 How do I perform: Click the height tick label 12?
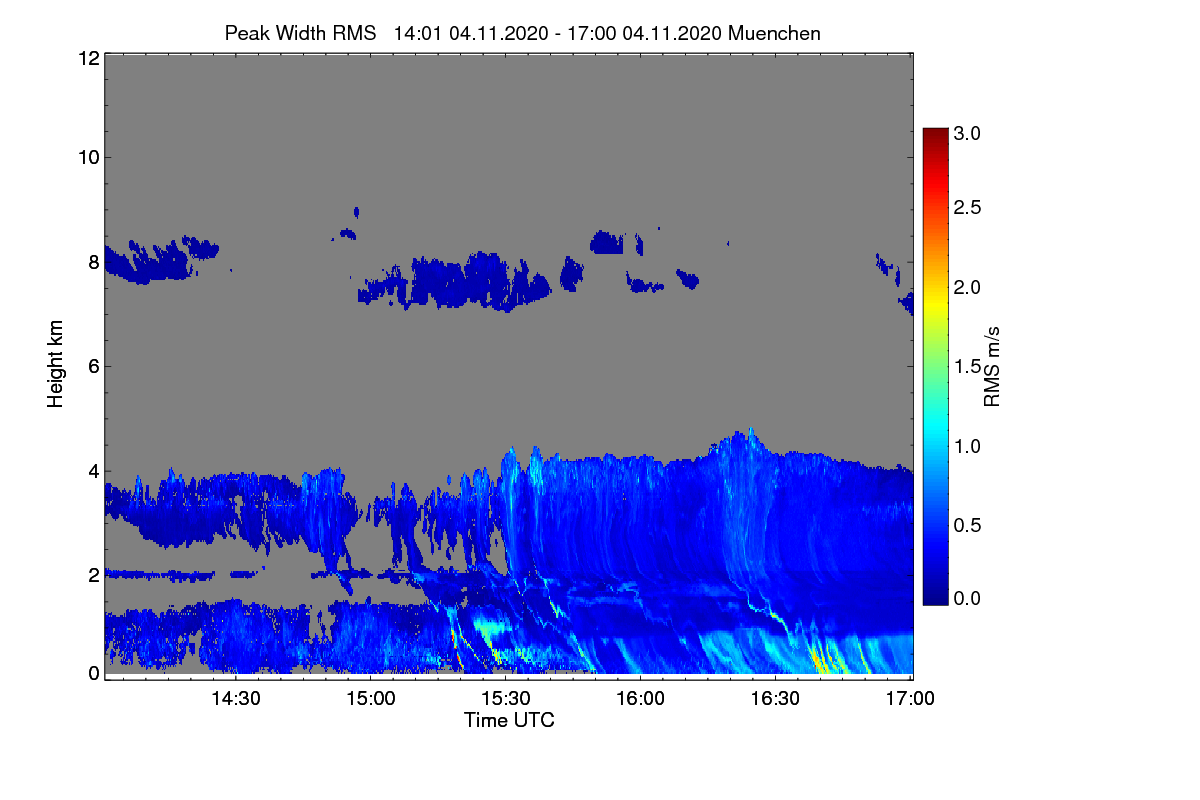pos(87,59)
